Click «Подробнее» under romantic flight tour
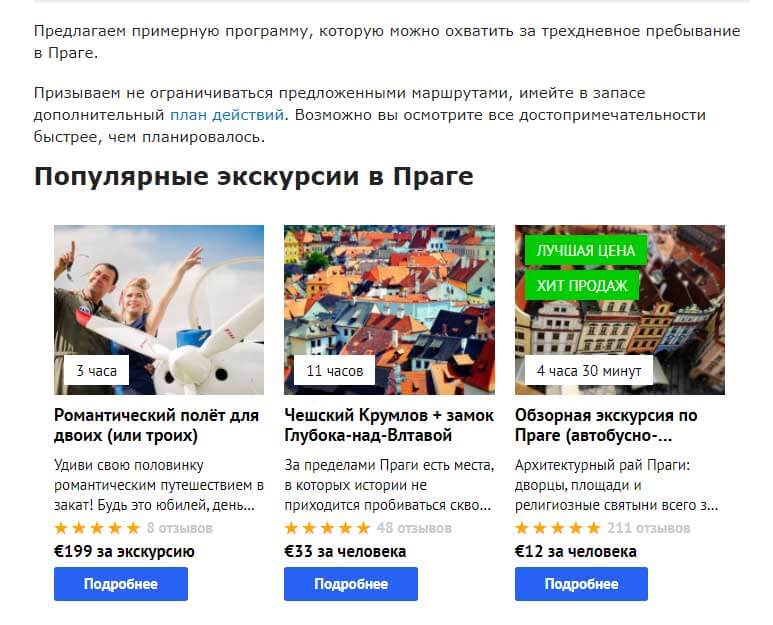Viewport: 773px width, 625px height. [x=121, y=584]
